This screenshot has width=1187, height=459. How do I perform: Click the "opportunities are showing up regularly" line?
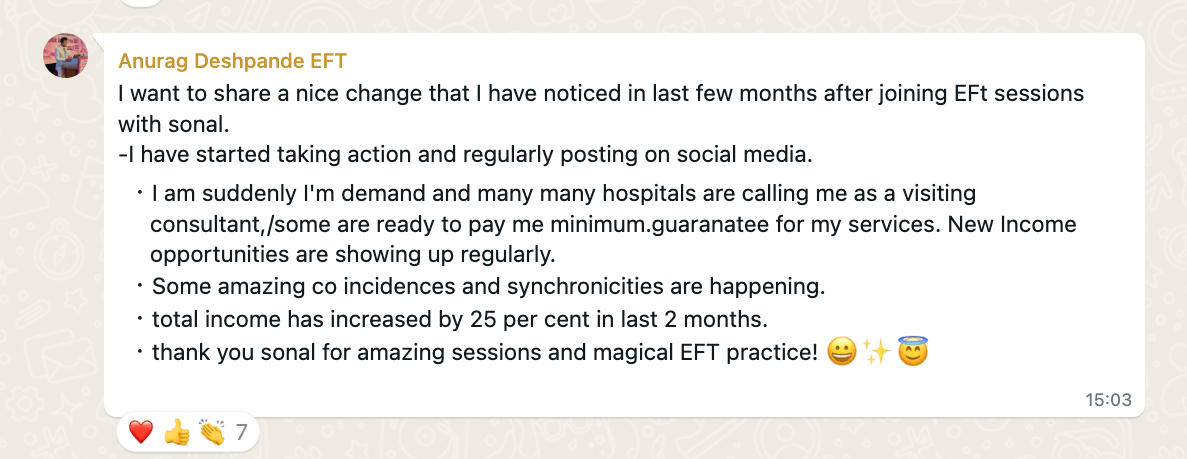click(x=352, y=254)
